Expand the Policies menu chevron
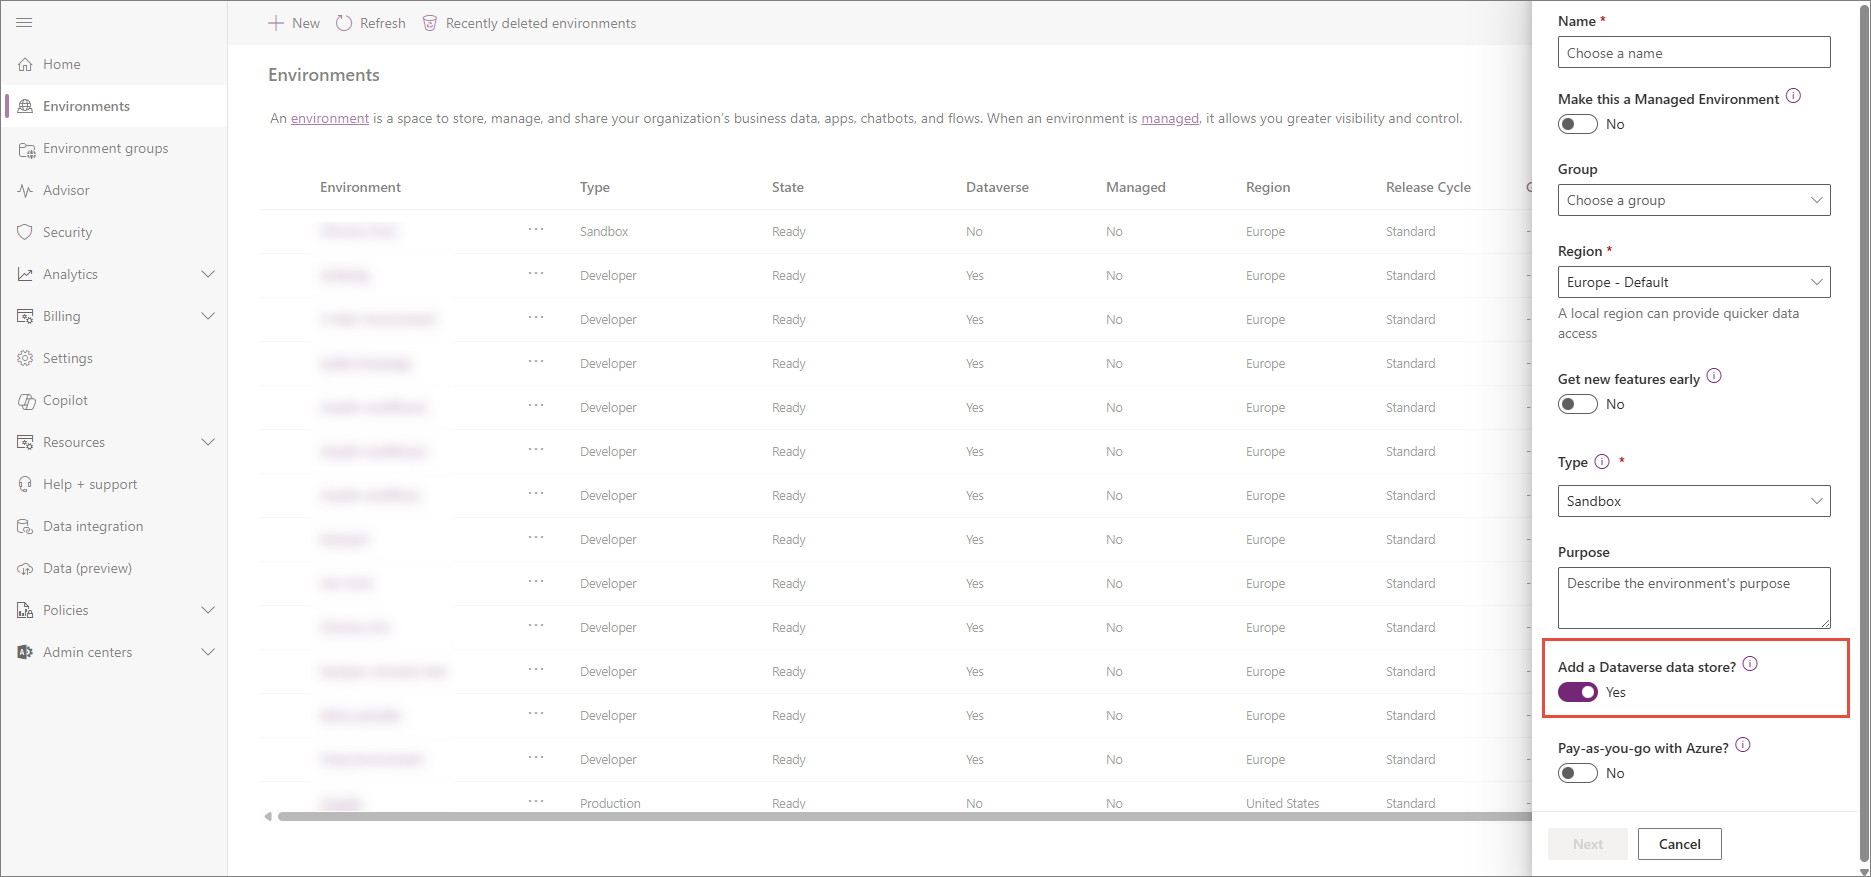This screenshot has height=877, width=1871. pyautogui.click(x=208, y=610)
